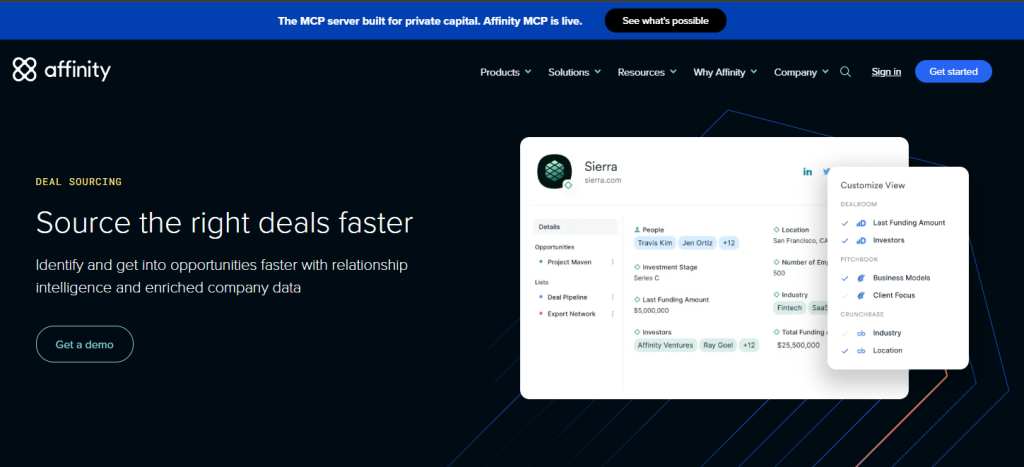The image size is (1024, 467).
Task: Click the diamond icon beside the Investors field label
Action: tap(637, 332)
